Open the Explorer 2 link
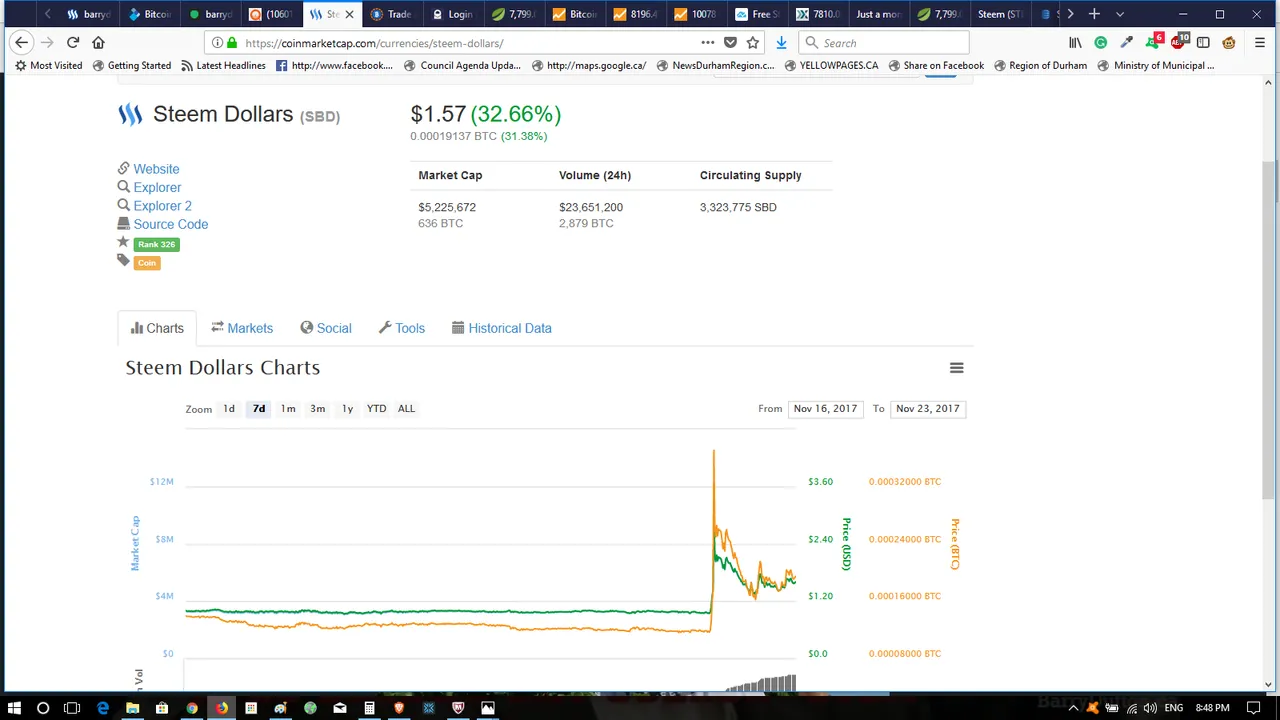 162,206
